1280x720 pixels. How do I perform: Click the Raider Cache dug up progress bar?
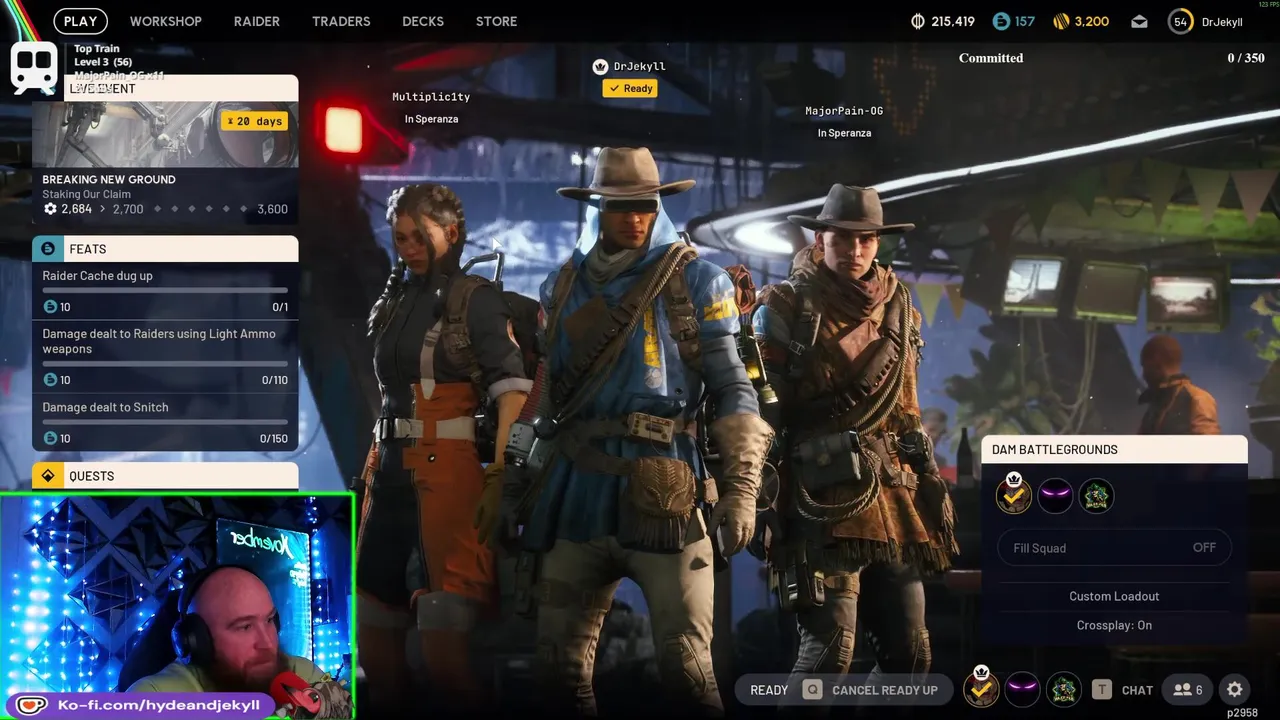tap(165, 291)
